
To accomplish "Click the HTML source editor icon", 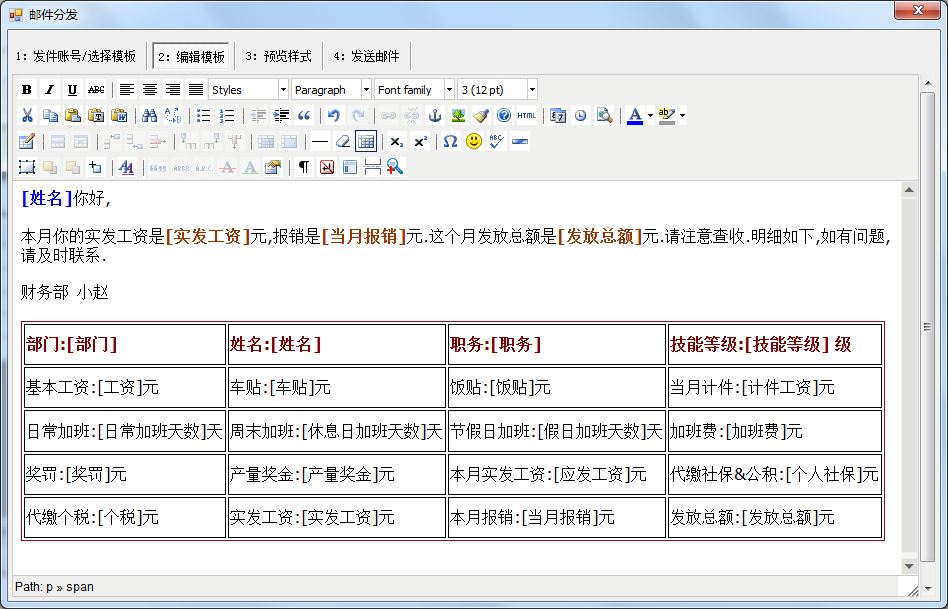I will (x=526, y=115).
